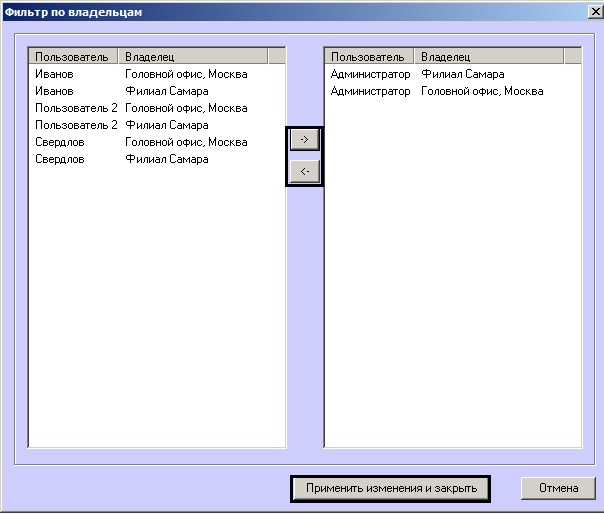
Task: Sort left list by Владелец column header
Action: click(193, 57)
